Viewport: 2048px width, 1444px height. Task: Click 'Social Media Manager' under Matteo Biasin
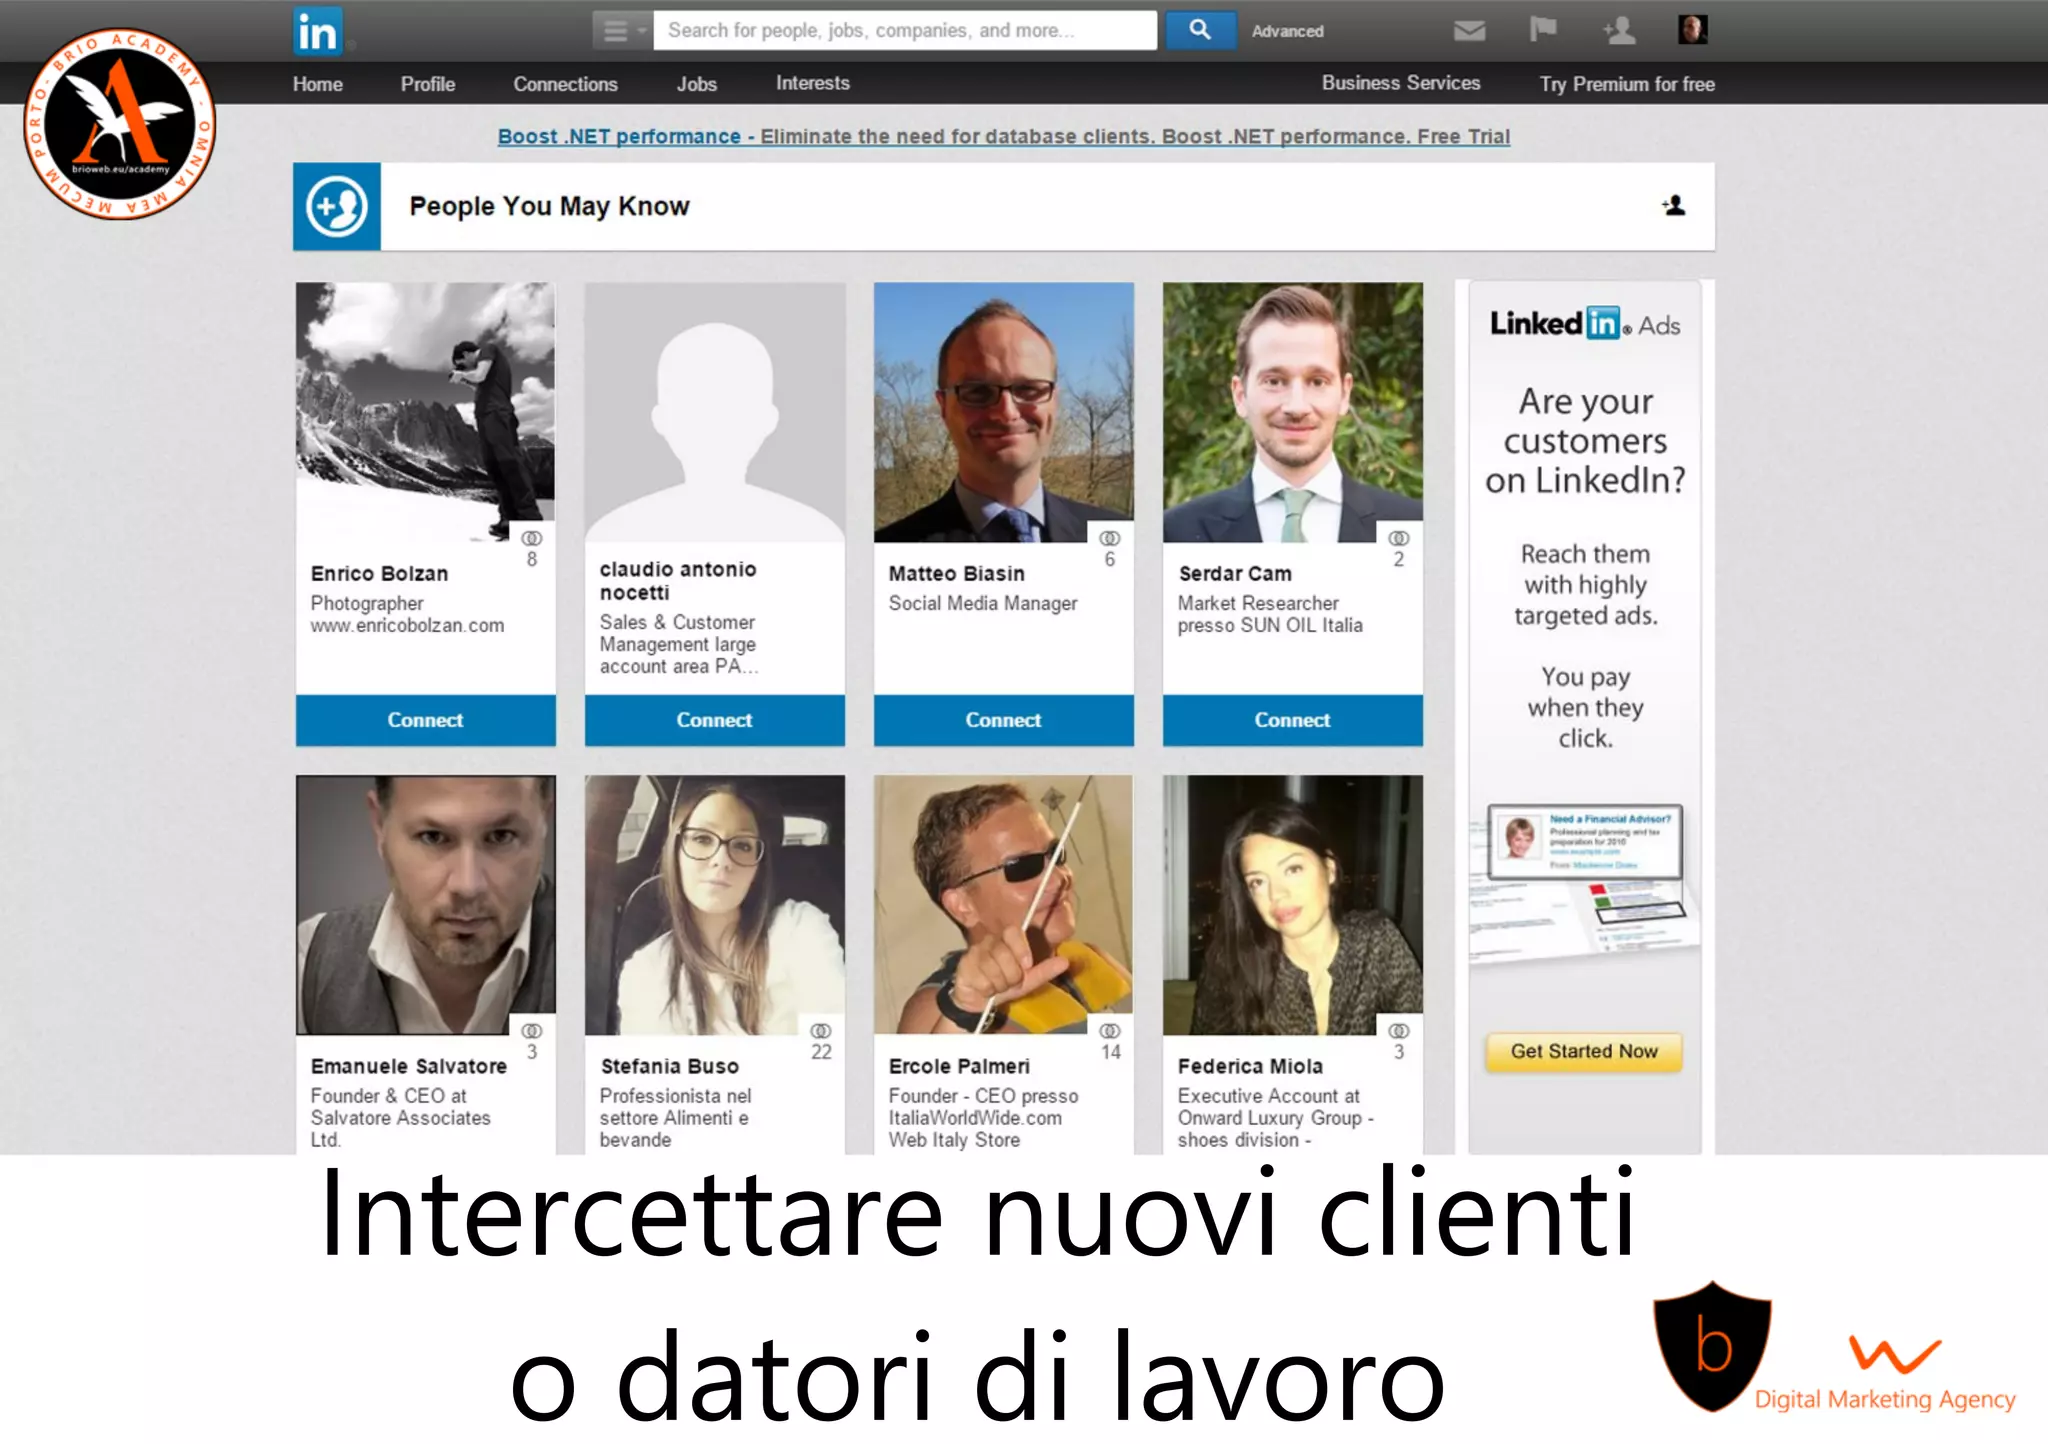(x=982, y=604)
